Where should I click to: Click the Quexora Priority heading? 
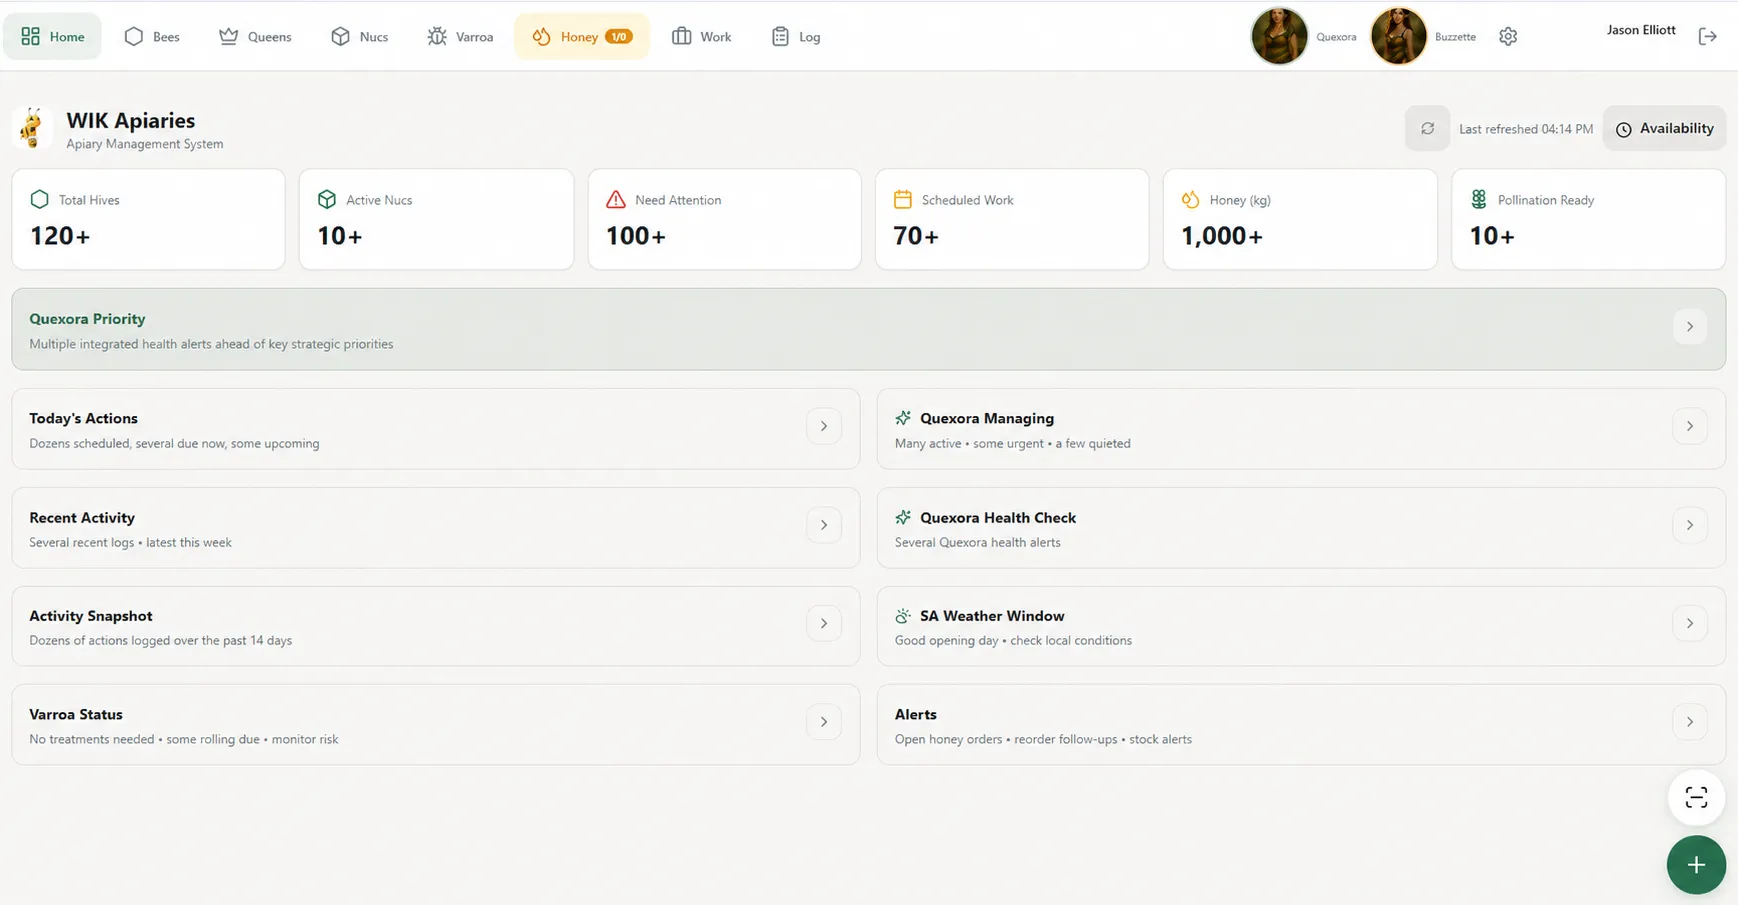point(87,319)
